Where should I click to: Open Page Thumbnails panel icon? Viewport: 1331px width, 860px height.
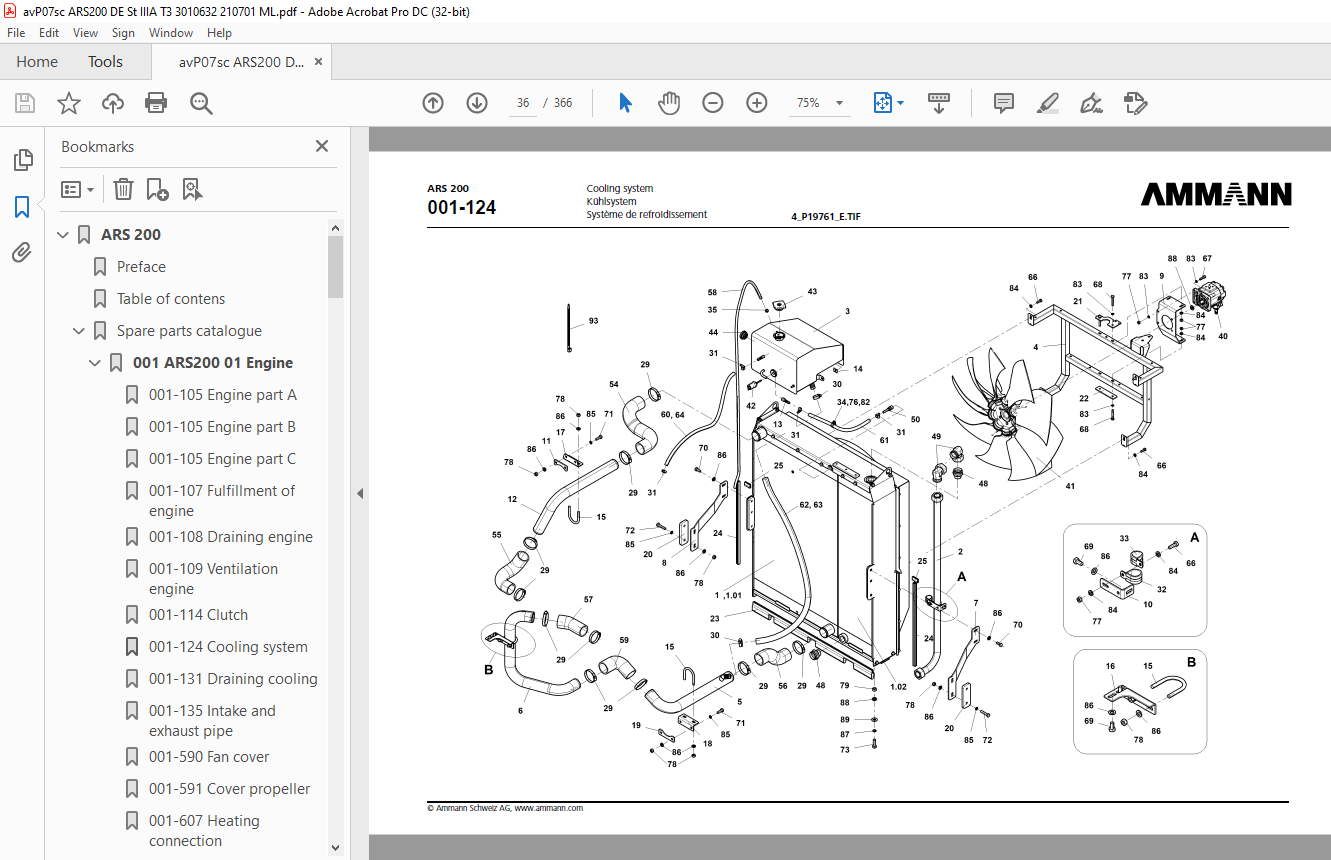pos(22,160)
